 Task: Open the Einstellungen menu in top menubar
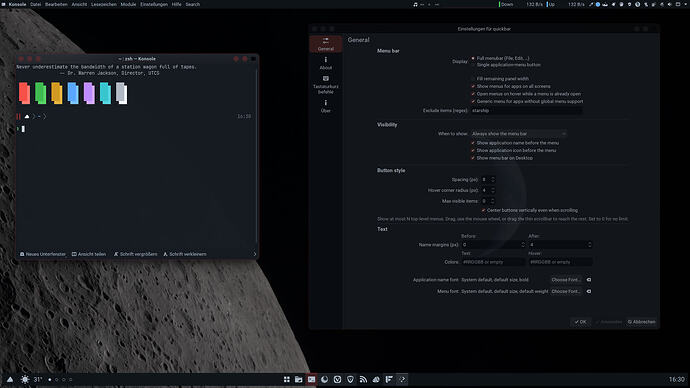(154, 4)
